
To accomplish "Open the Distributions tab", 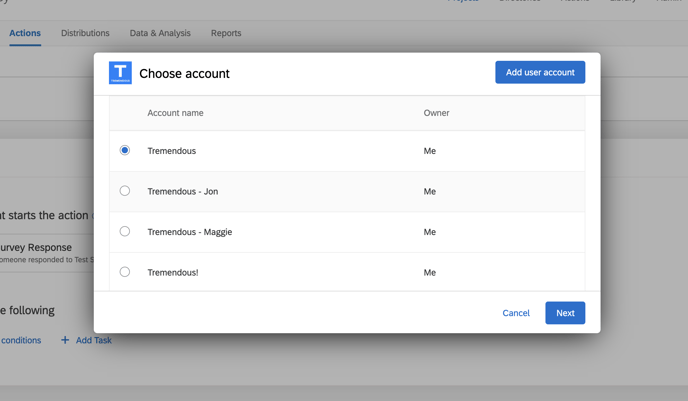I will click(85, 33).
